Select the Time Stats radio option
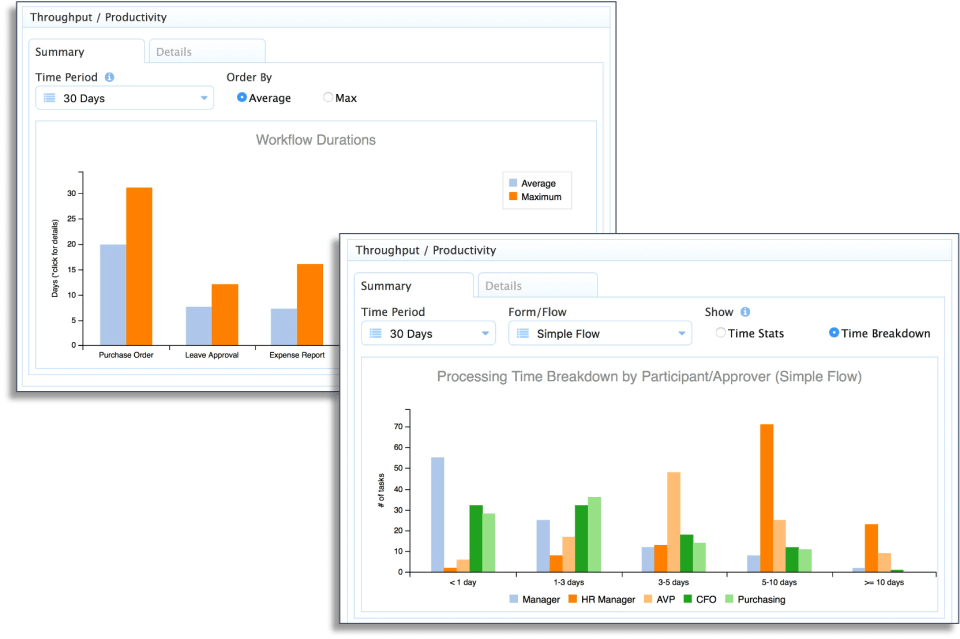960x639 pixels. (x=721, y=332)
